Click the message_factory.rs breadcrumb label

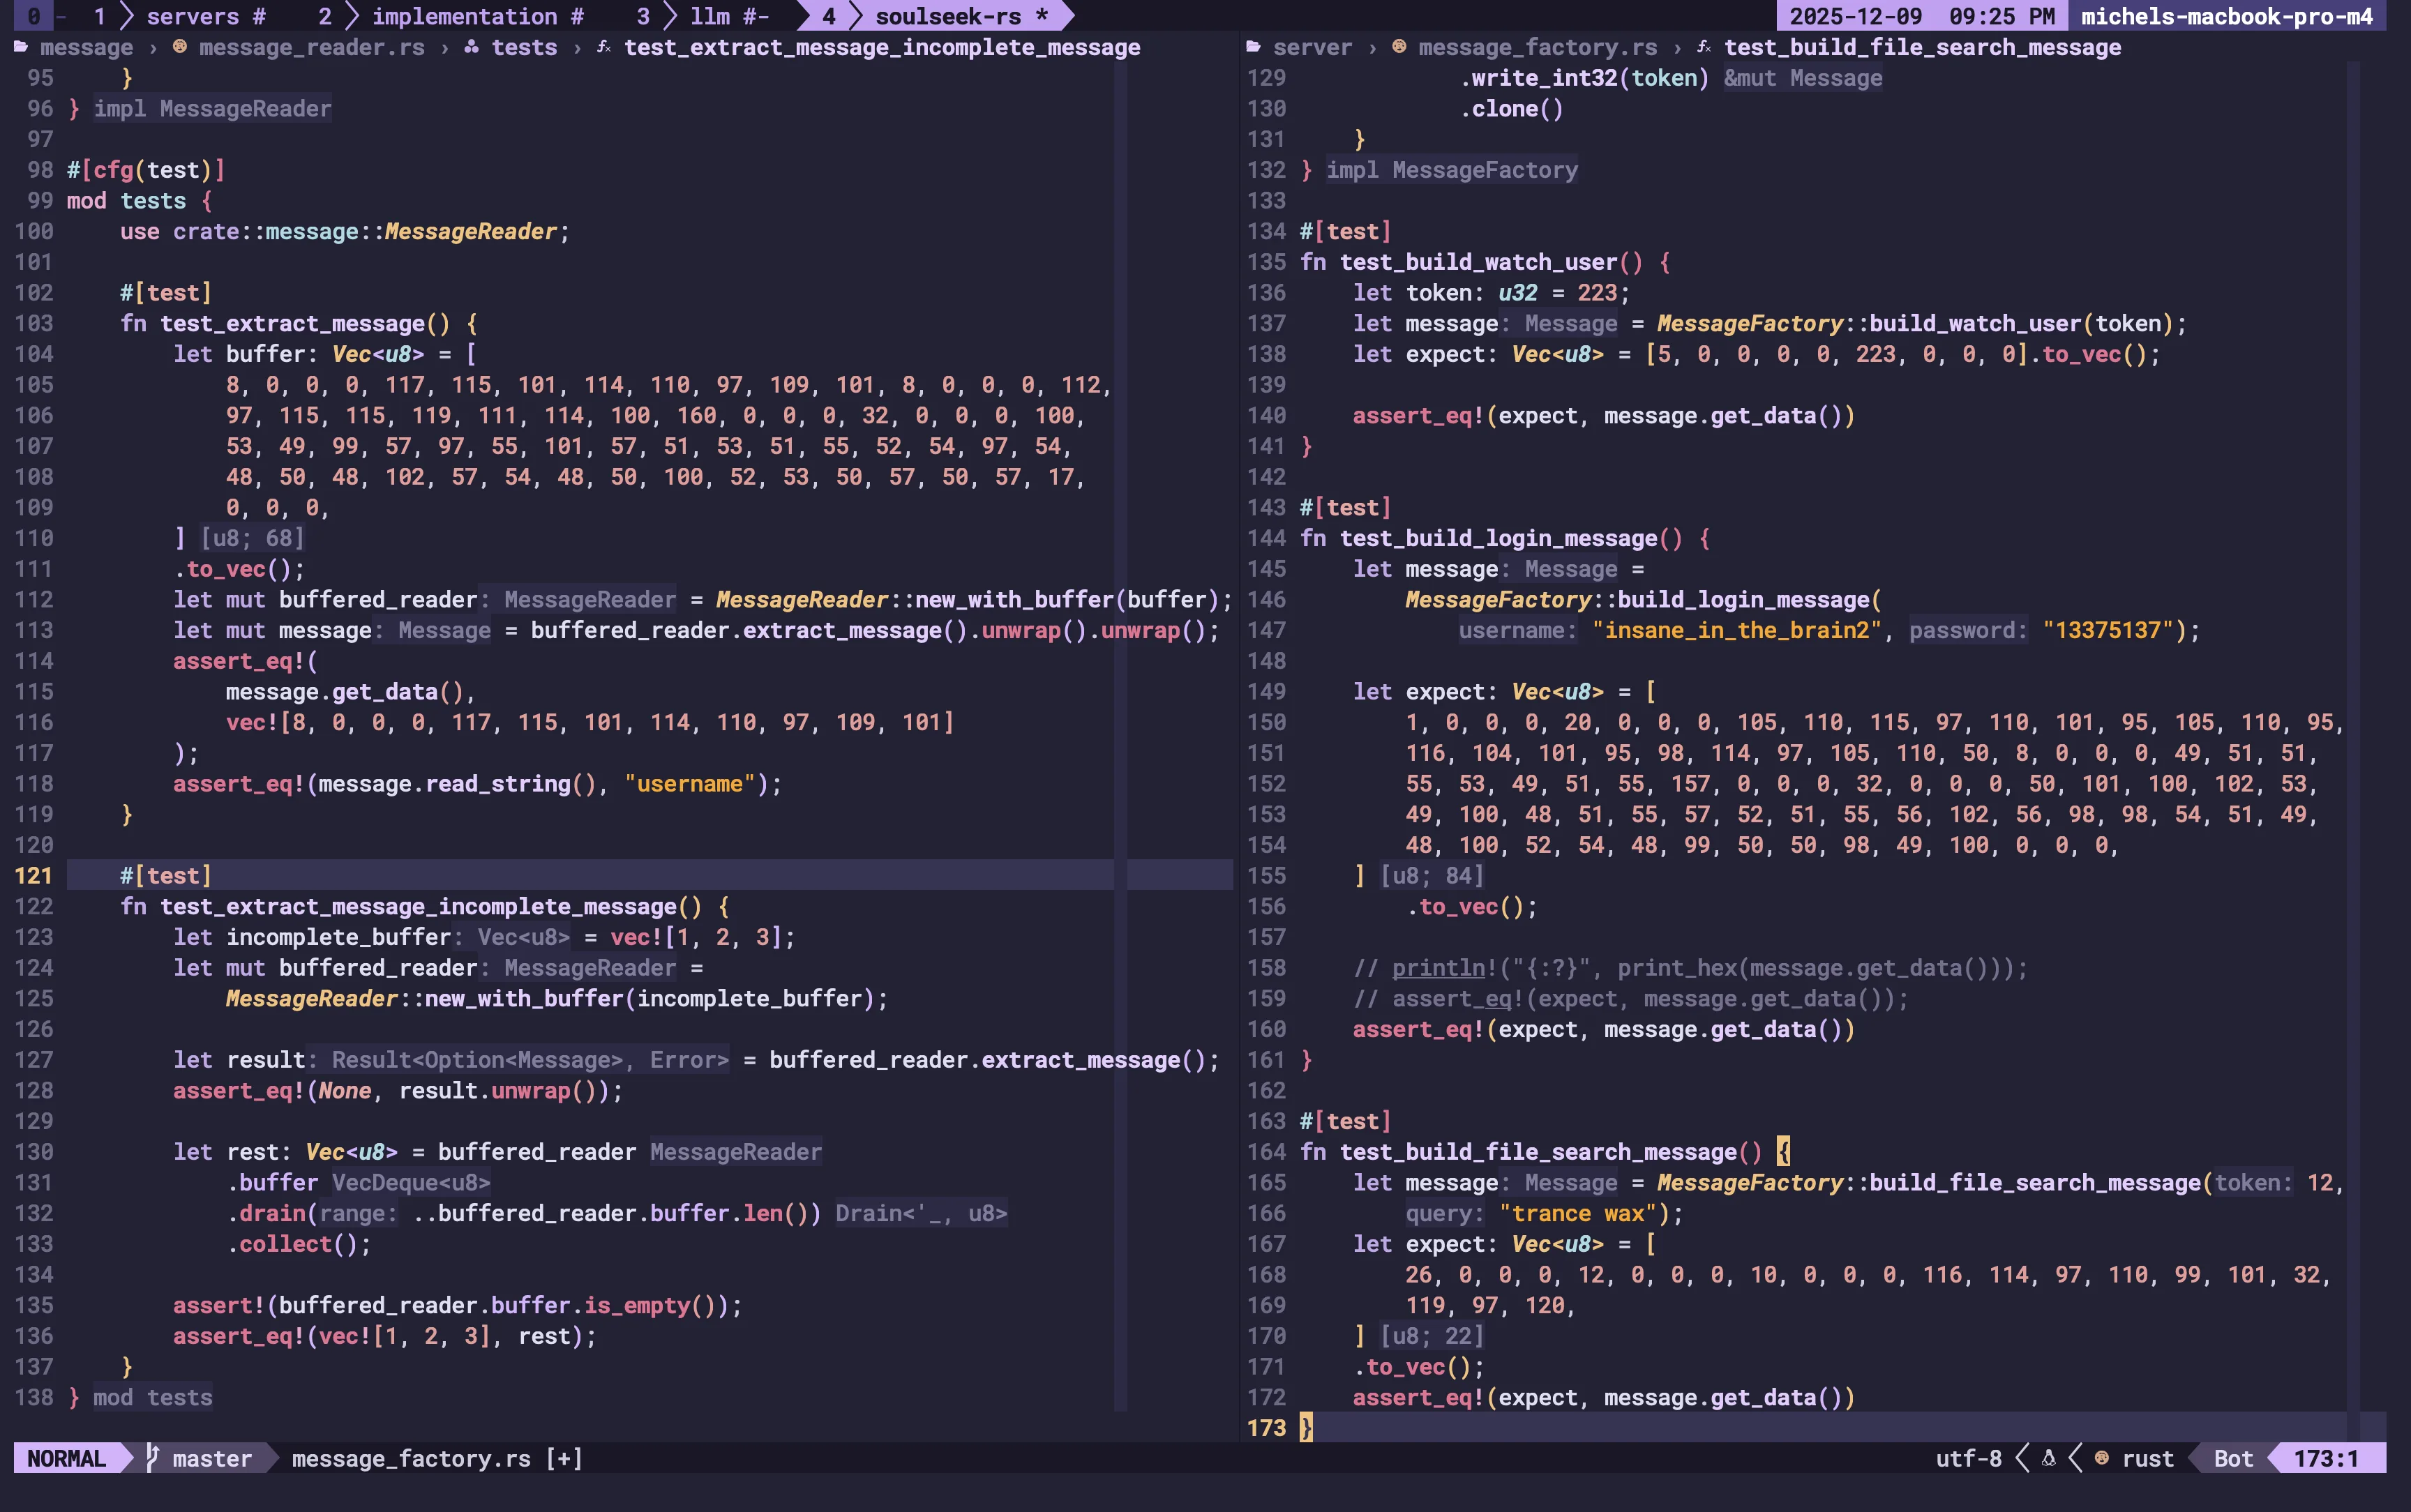coord(1537,47)
